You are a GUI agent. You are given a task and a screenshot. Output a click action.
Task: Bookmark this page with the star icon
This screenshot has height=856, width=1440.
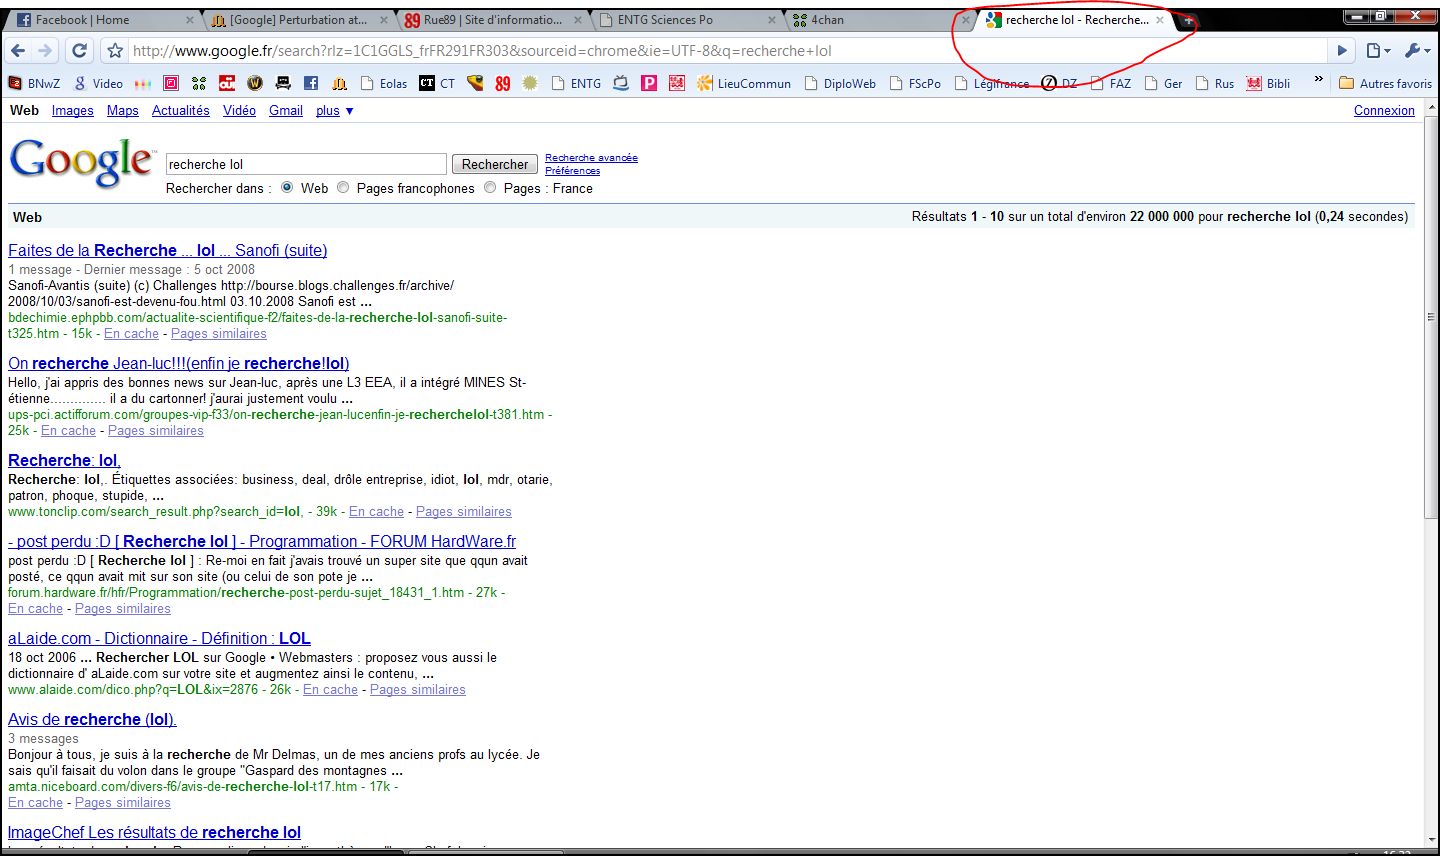click(x=115, y=50)
